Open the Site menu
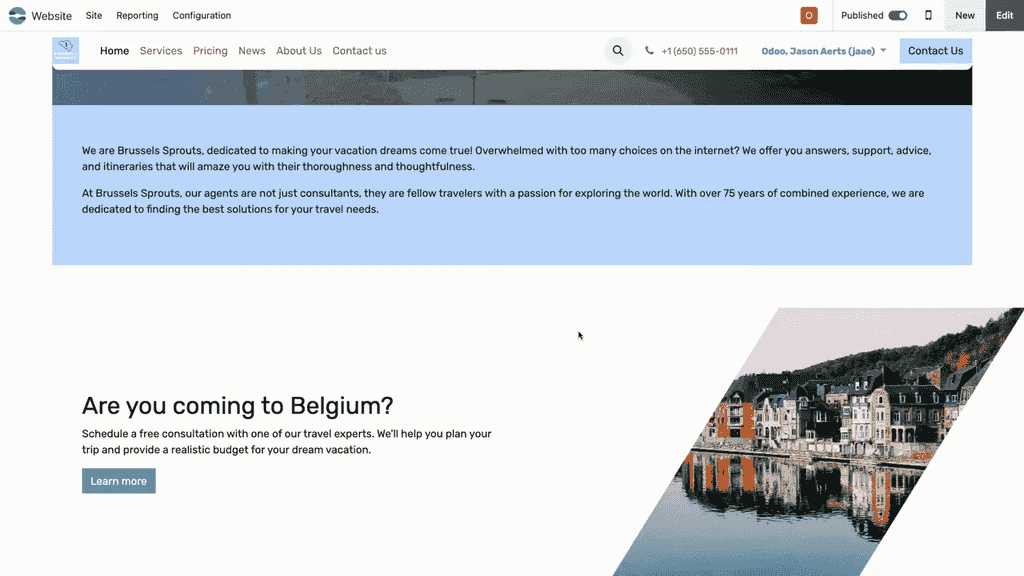1024x576 pixels. tap(94, 16)
